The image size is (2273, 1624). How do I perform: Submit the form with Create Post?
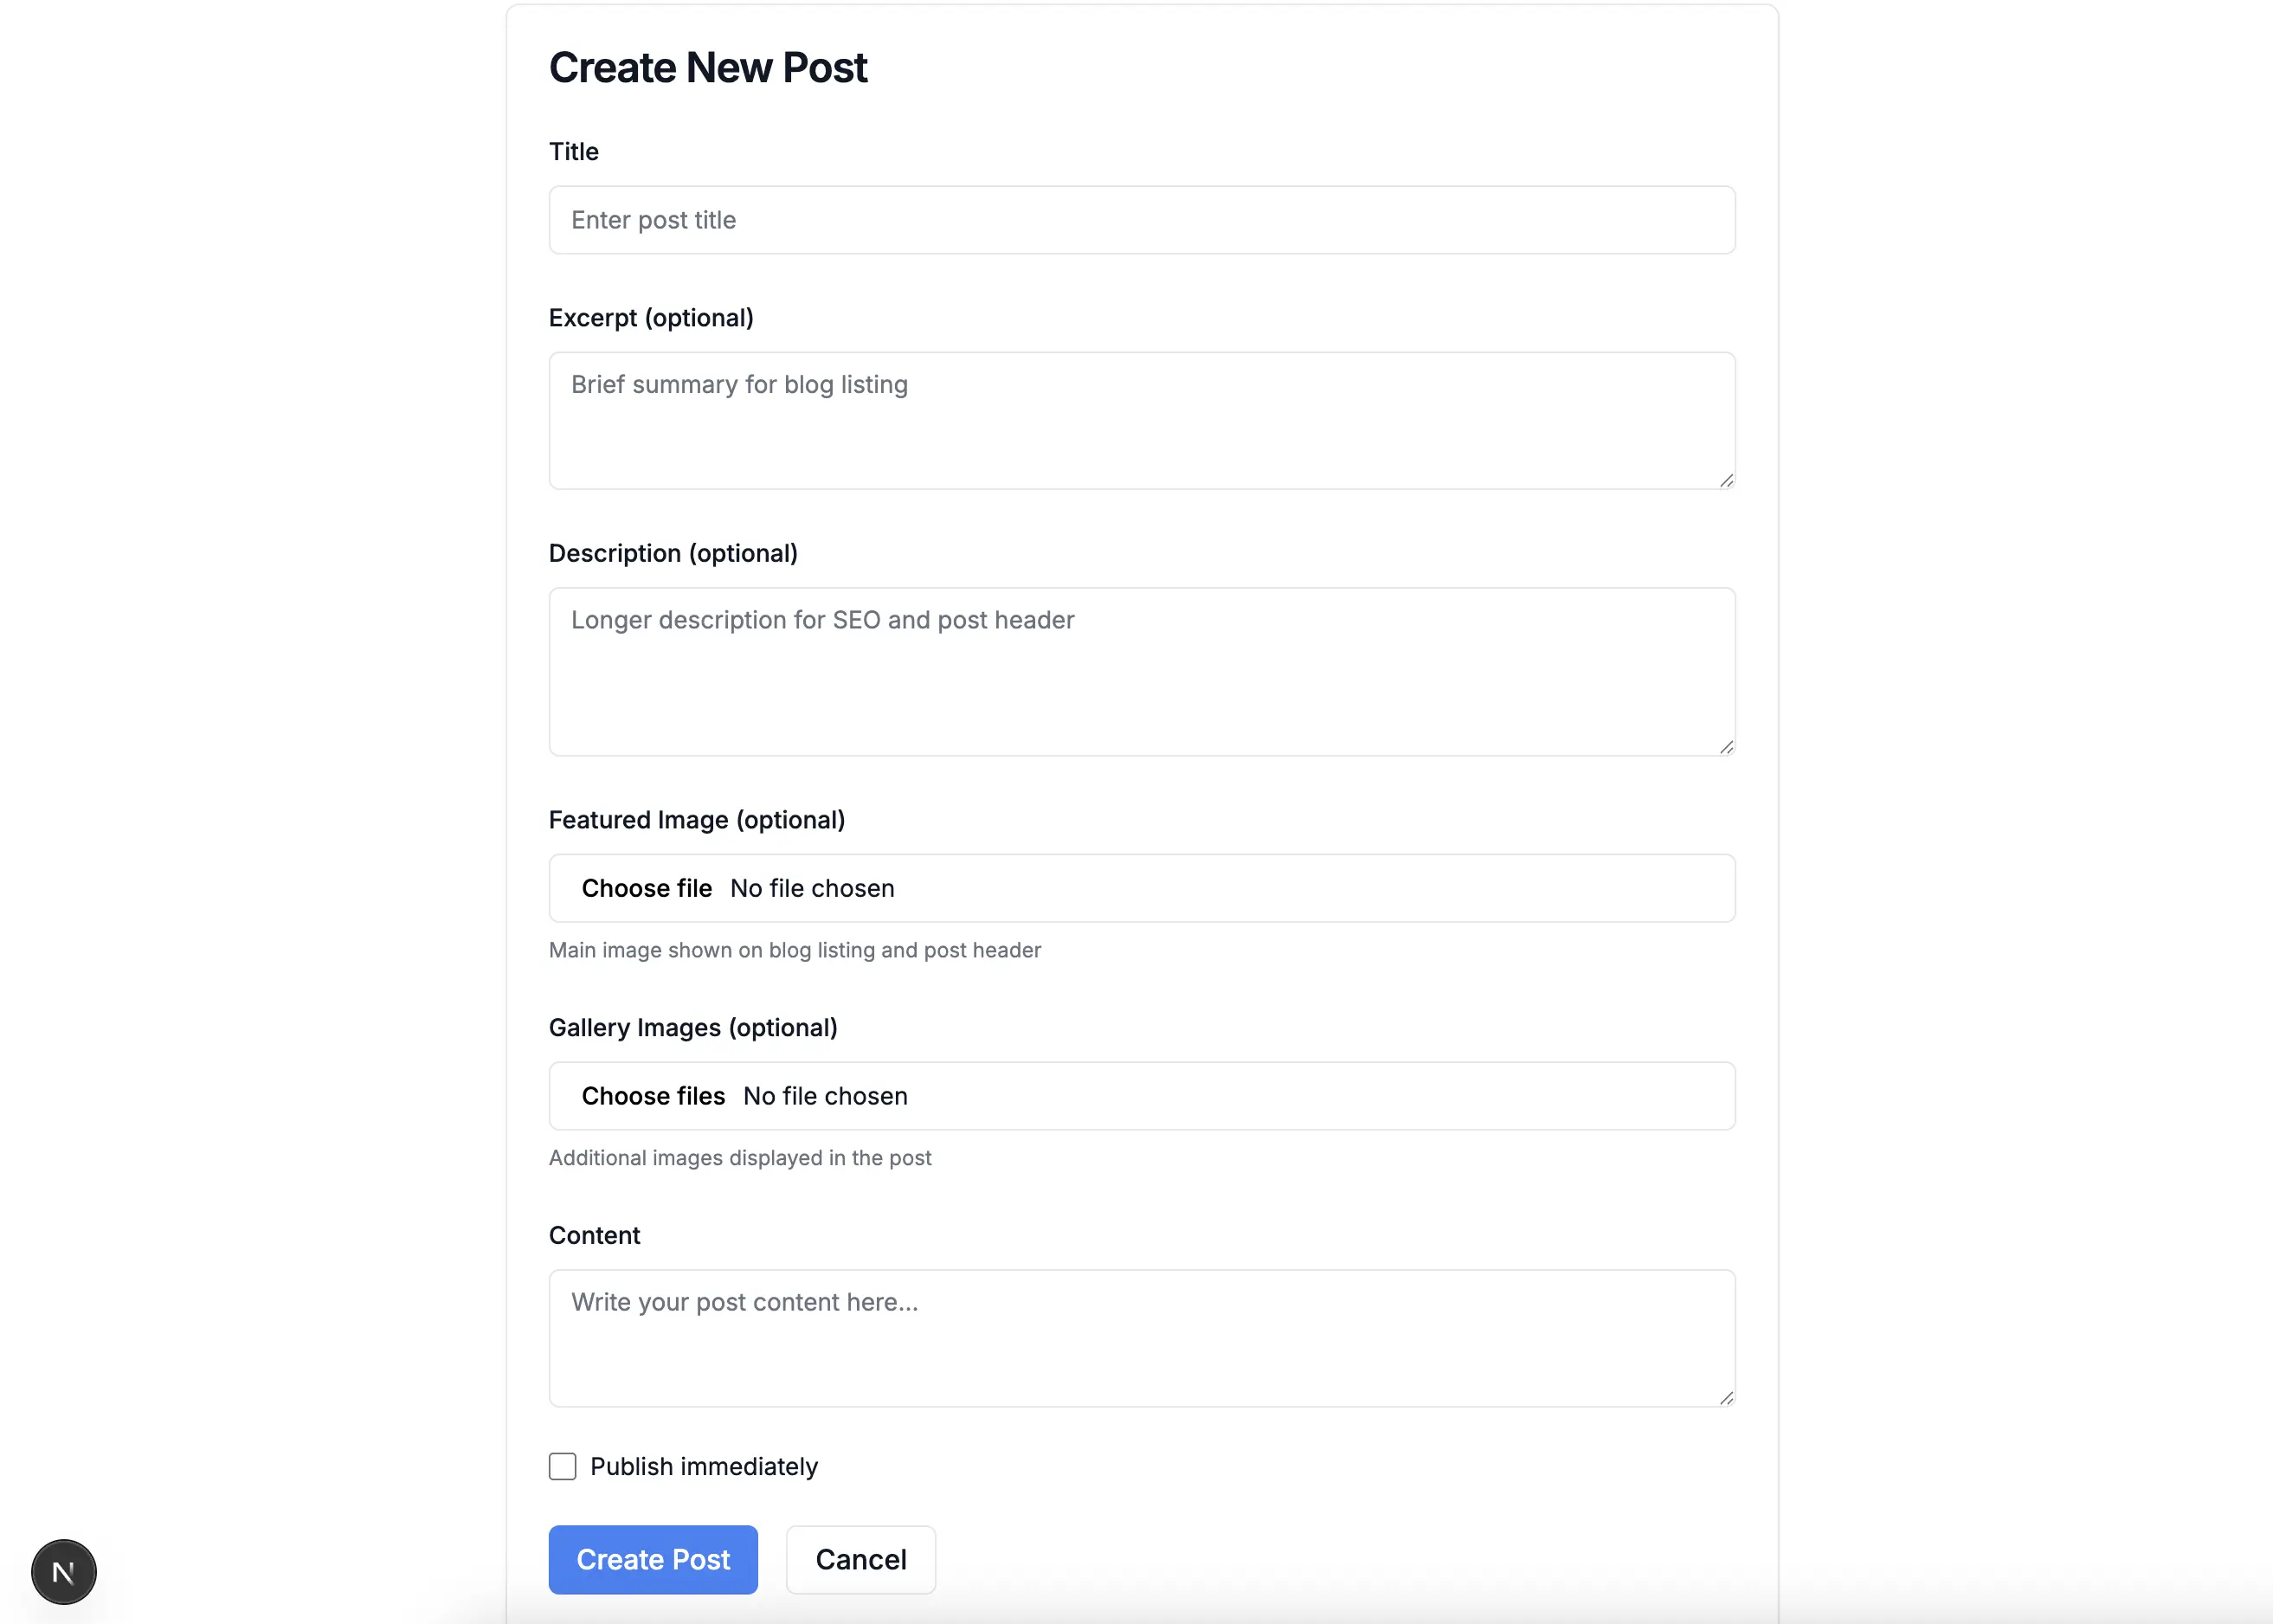coord(652,1559)
